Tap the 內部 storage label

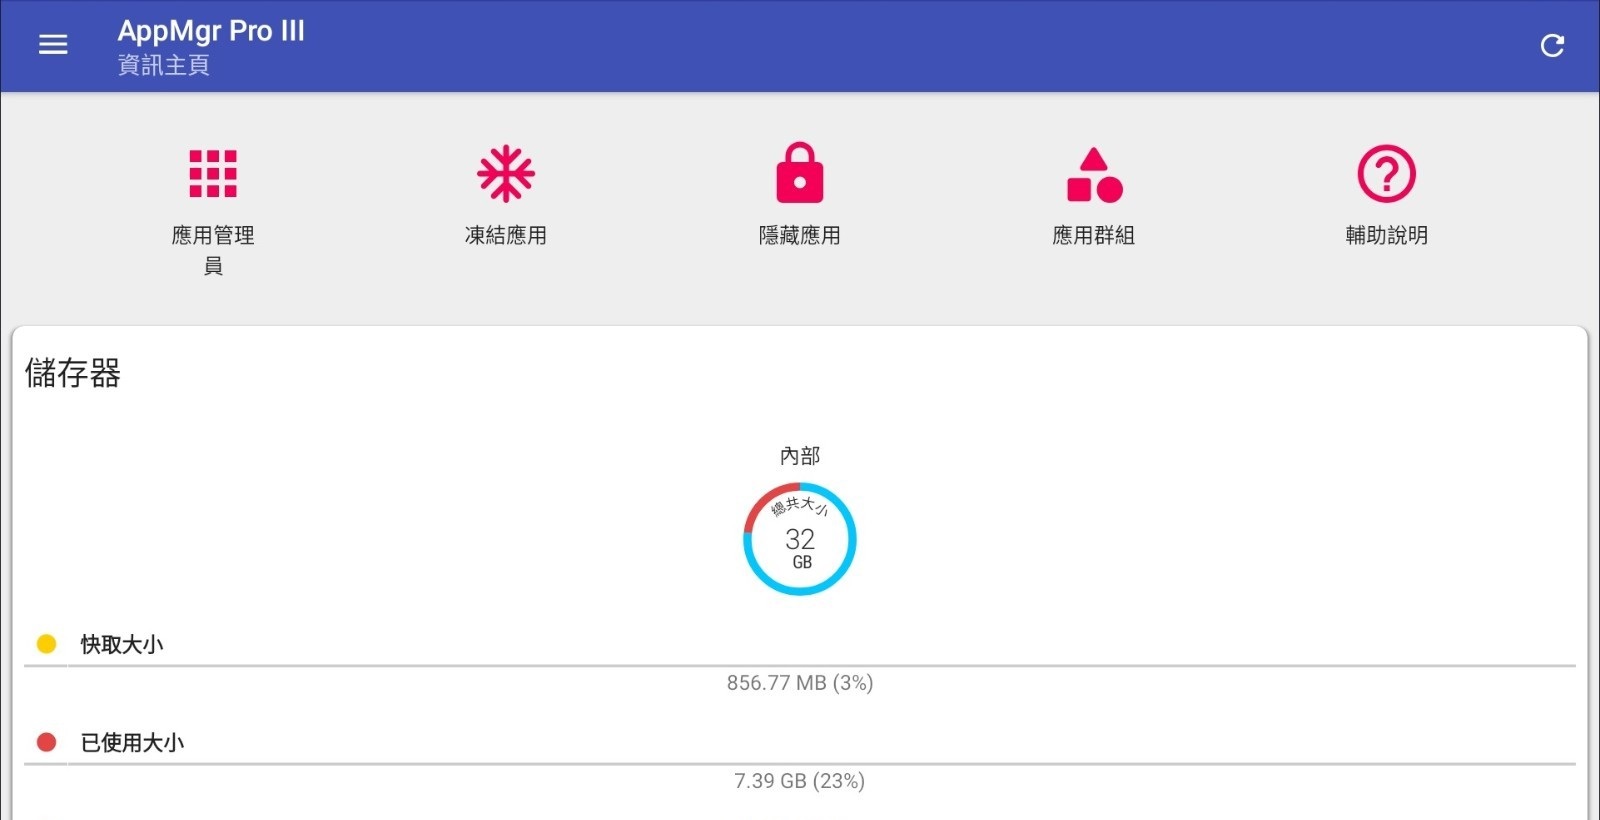coord(800,456)
